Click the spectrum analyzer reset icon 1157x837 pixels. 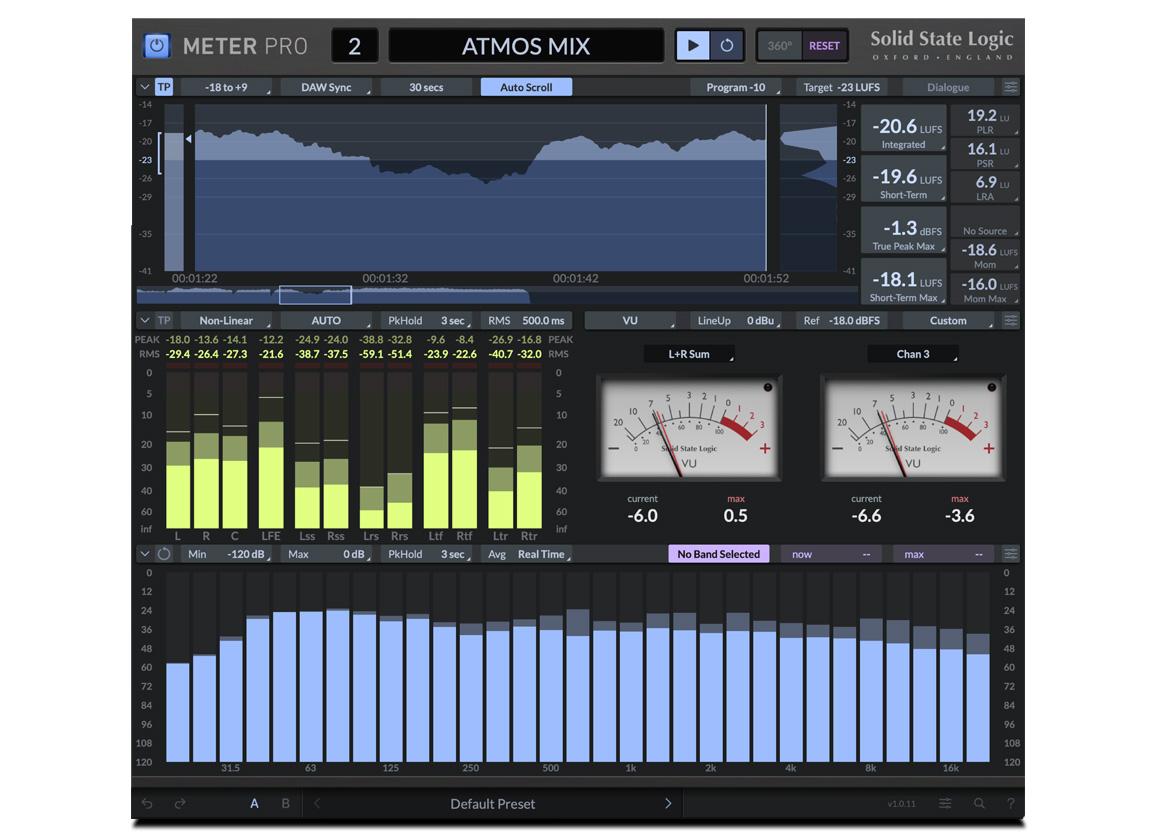tap(163, 553)
